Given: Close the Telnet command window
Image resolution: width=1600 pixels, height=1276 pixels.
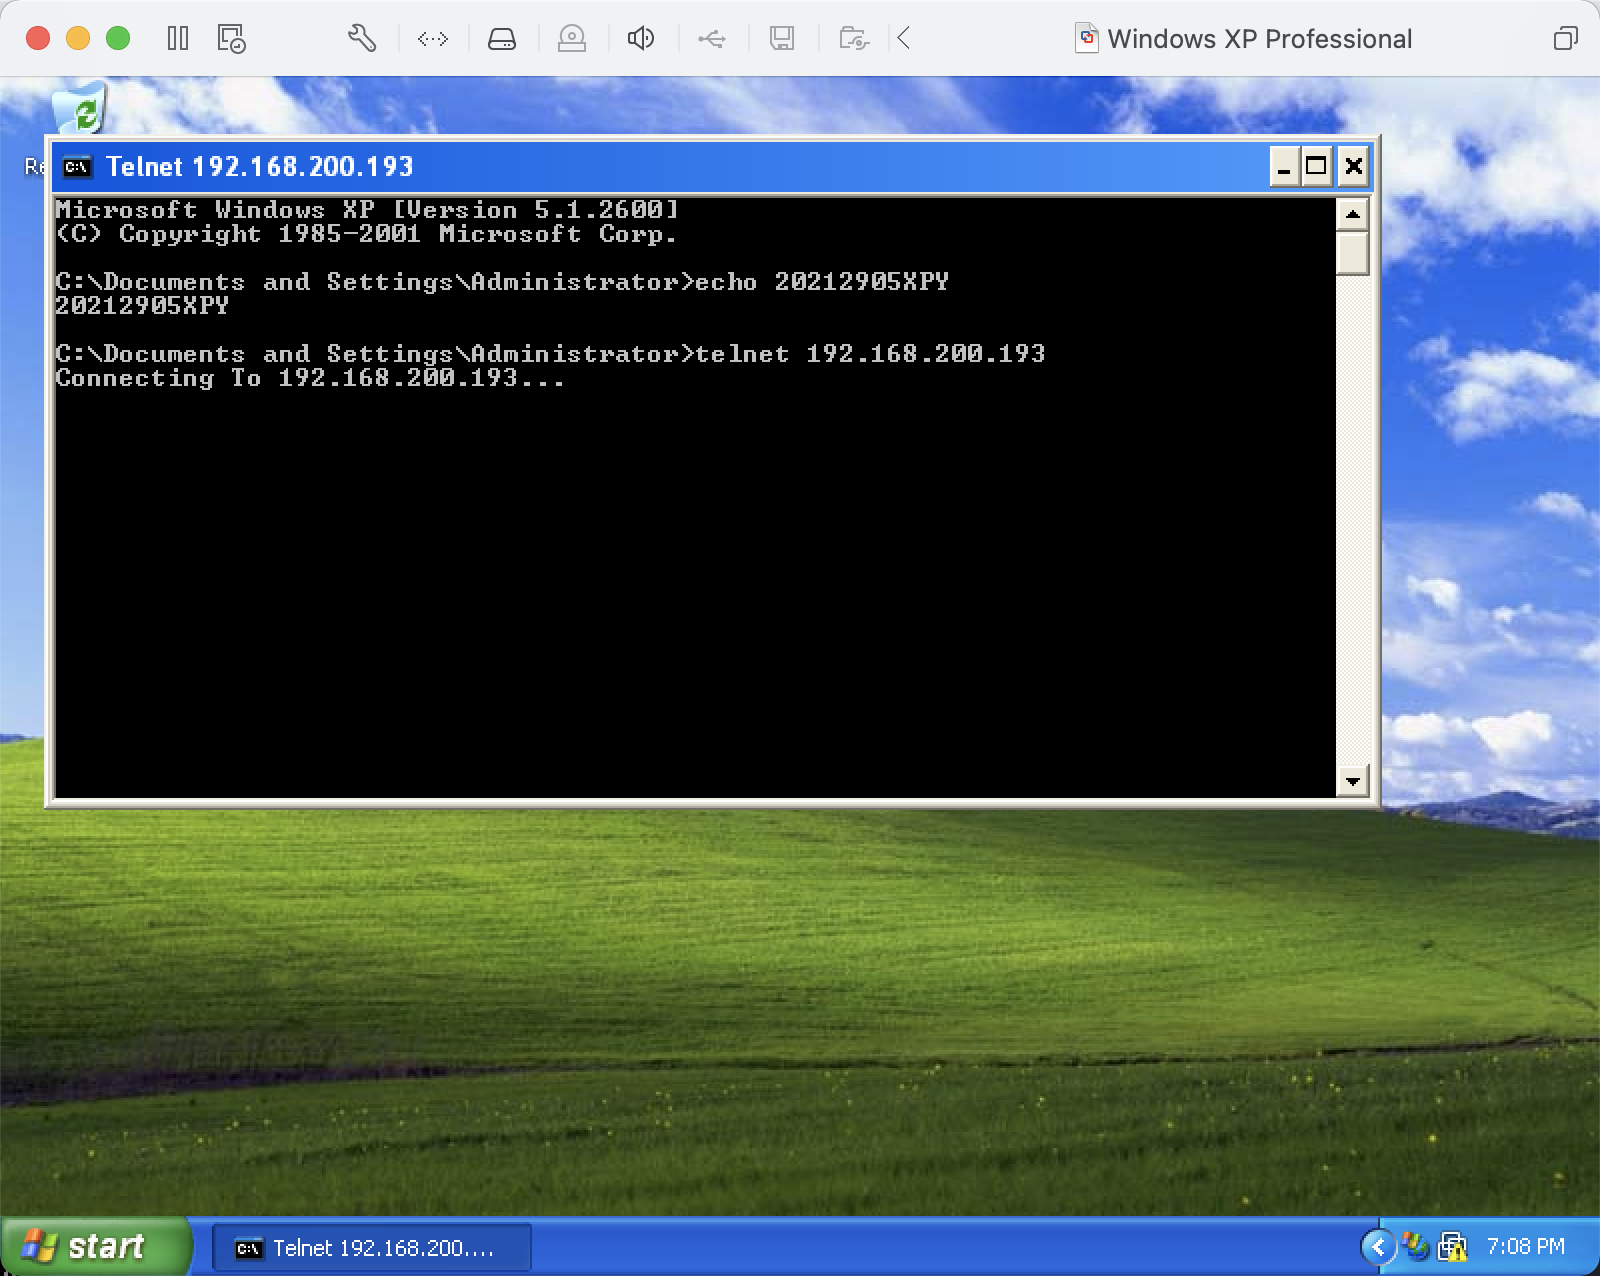Looking at the screenshot, I should click(x=1353, y=166).
